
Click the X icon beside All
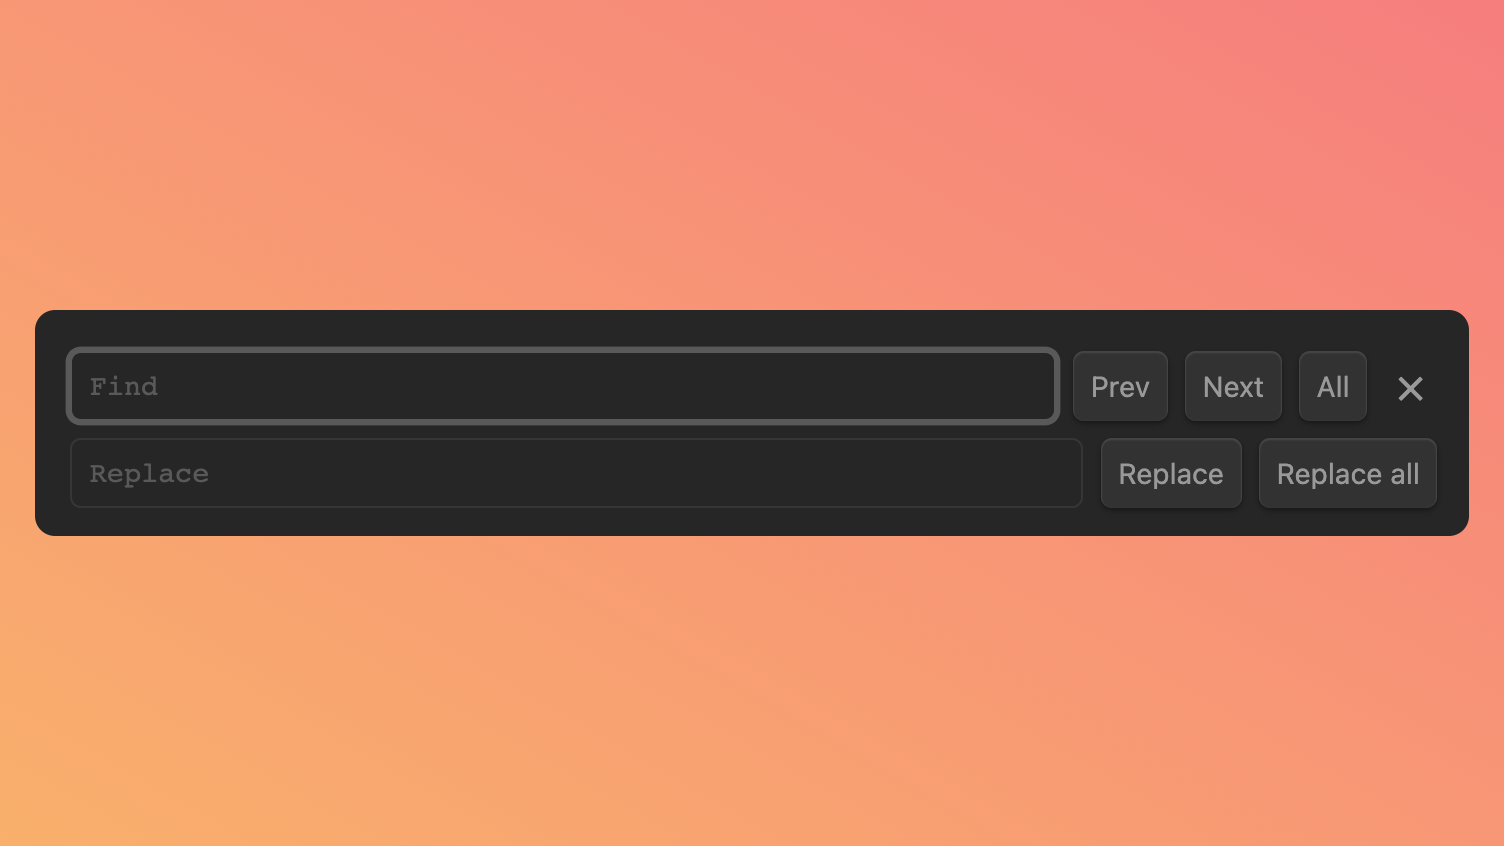1410,388
